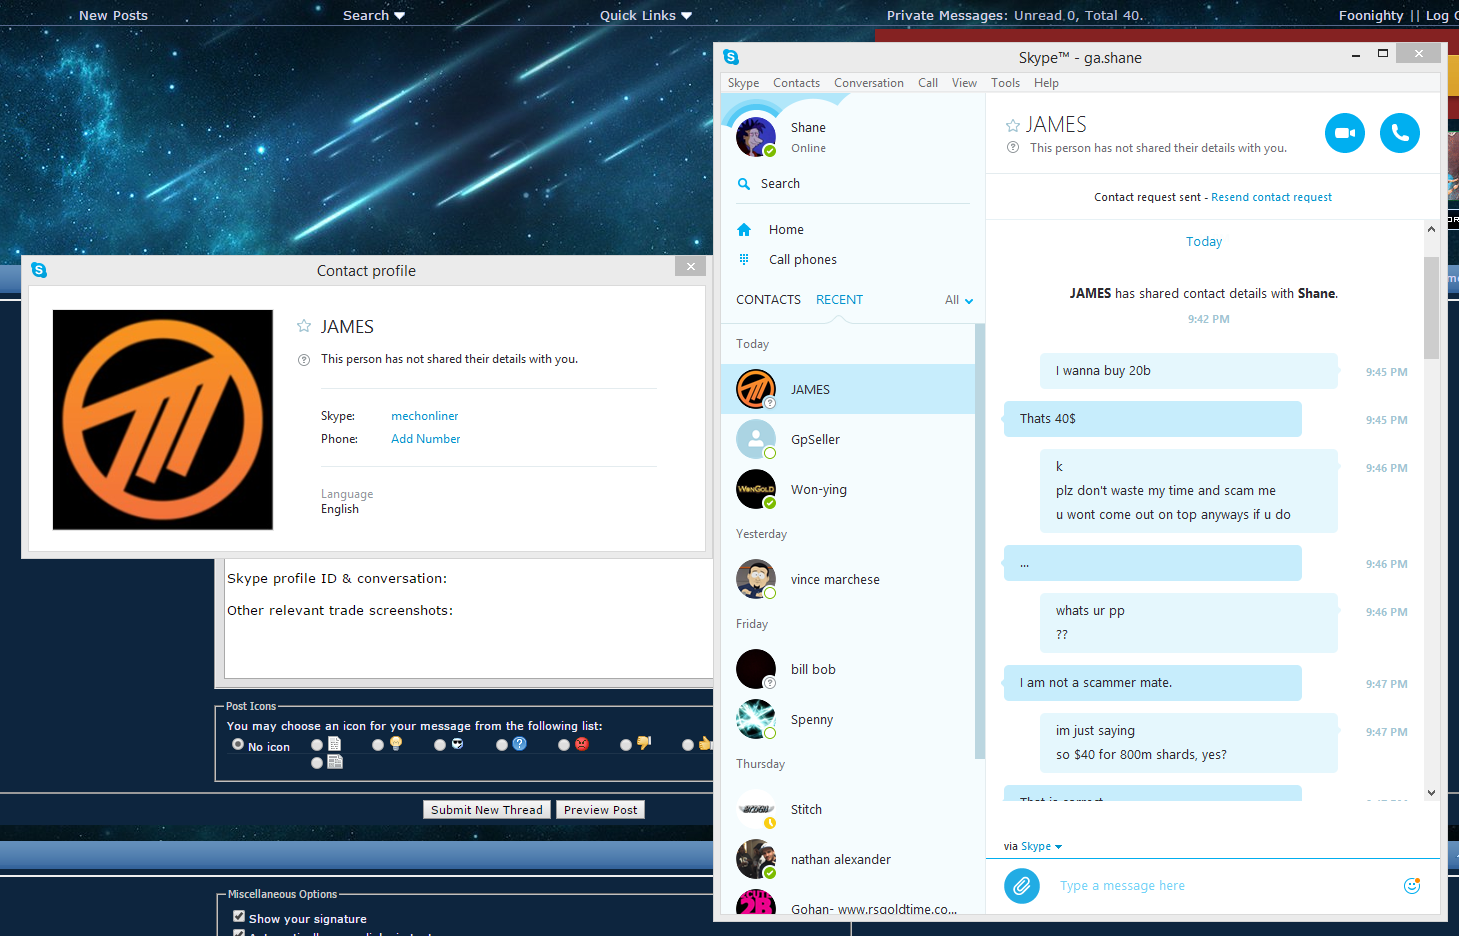Viewport: 1459px width, 936px height.
Task: Open the Conversation menu
Action: 869,83
